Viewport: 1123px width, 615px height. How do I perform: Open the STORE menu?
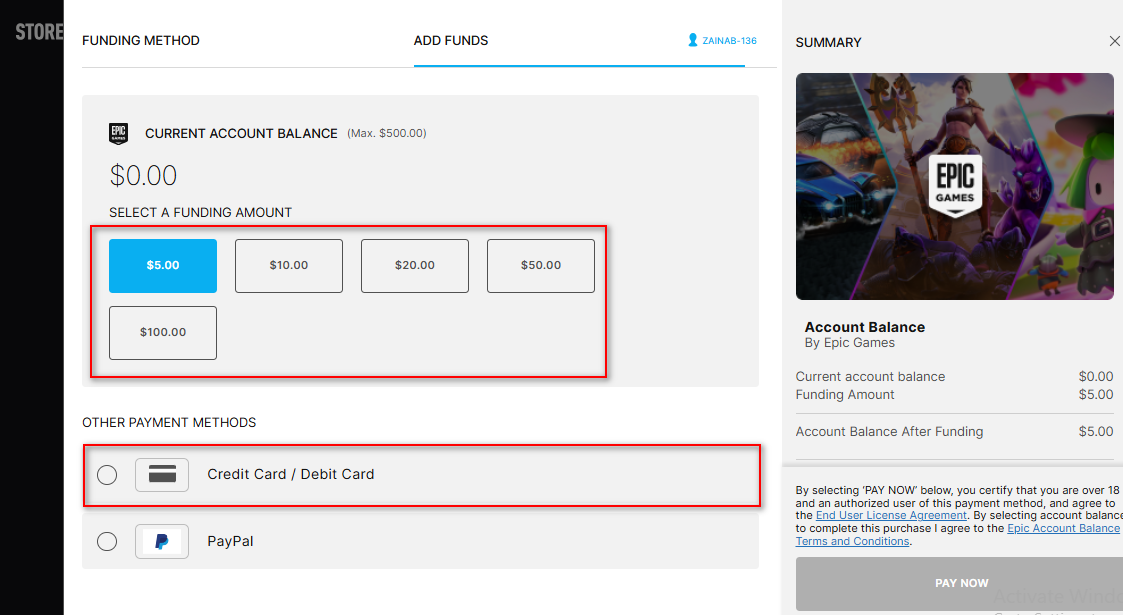click(38, 30)
